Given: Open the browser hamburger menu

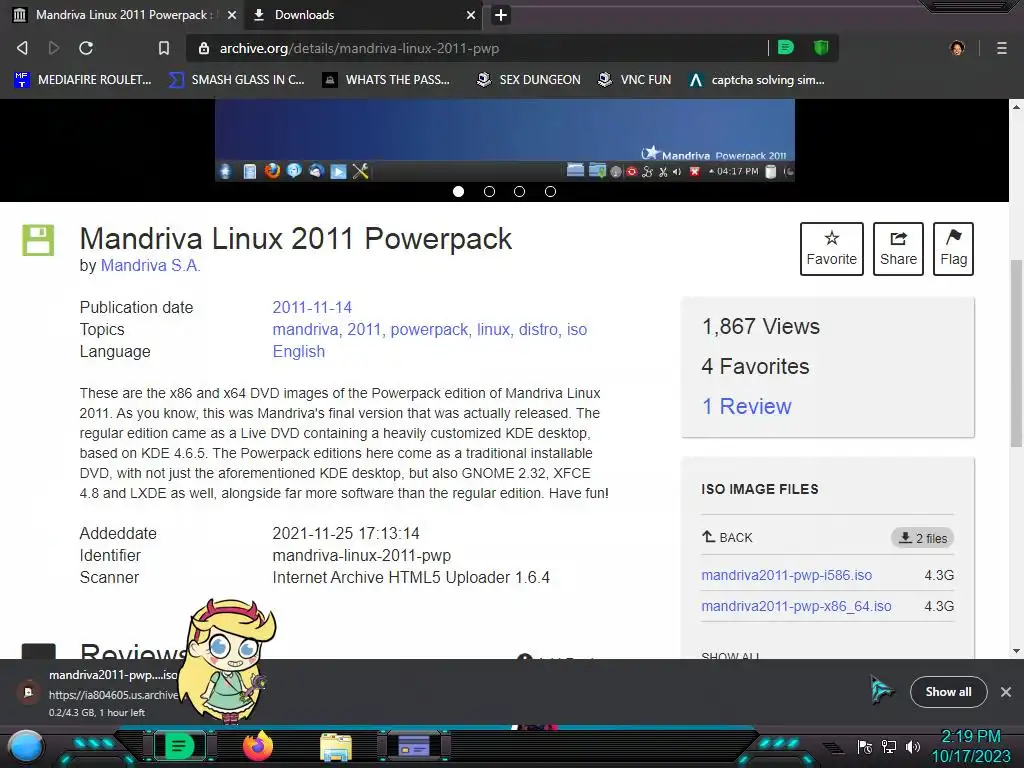Looking at the screenshot, I should pyautogui.click(x=1001, y=48).
